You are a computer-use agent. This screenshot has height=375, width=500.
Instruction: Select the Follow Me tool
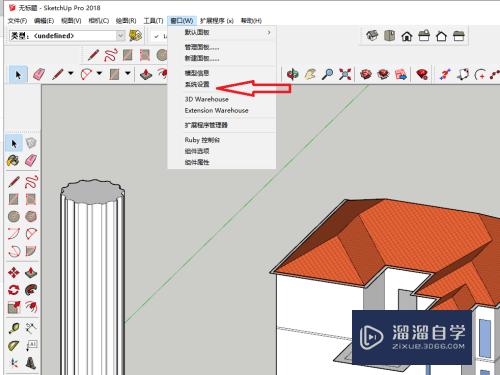pos(31,290)
